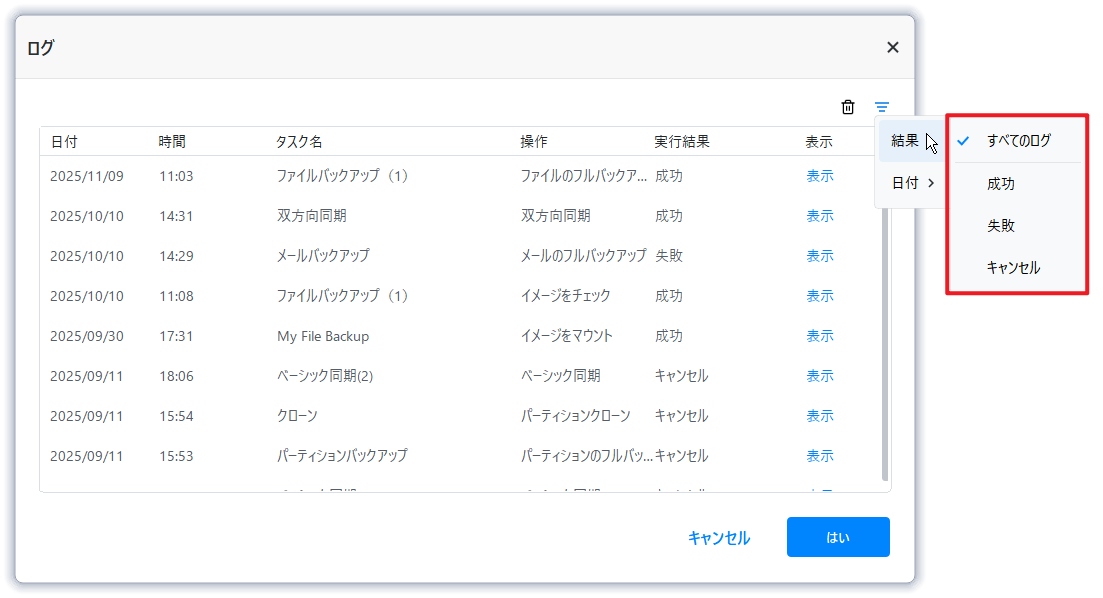
Task: Close the ログ dialog with X
Action: point(893,47)
